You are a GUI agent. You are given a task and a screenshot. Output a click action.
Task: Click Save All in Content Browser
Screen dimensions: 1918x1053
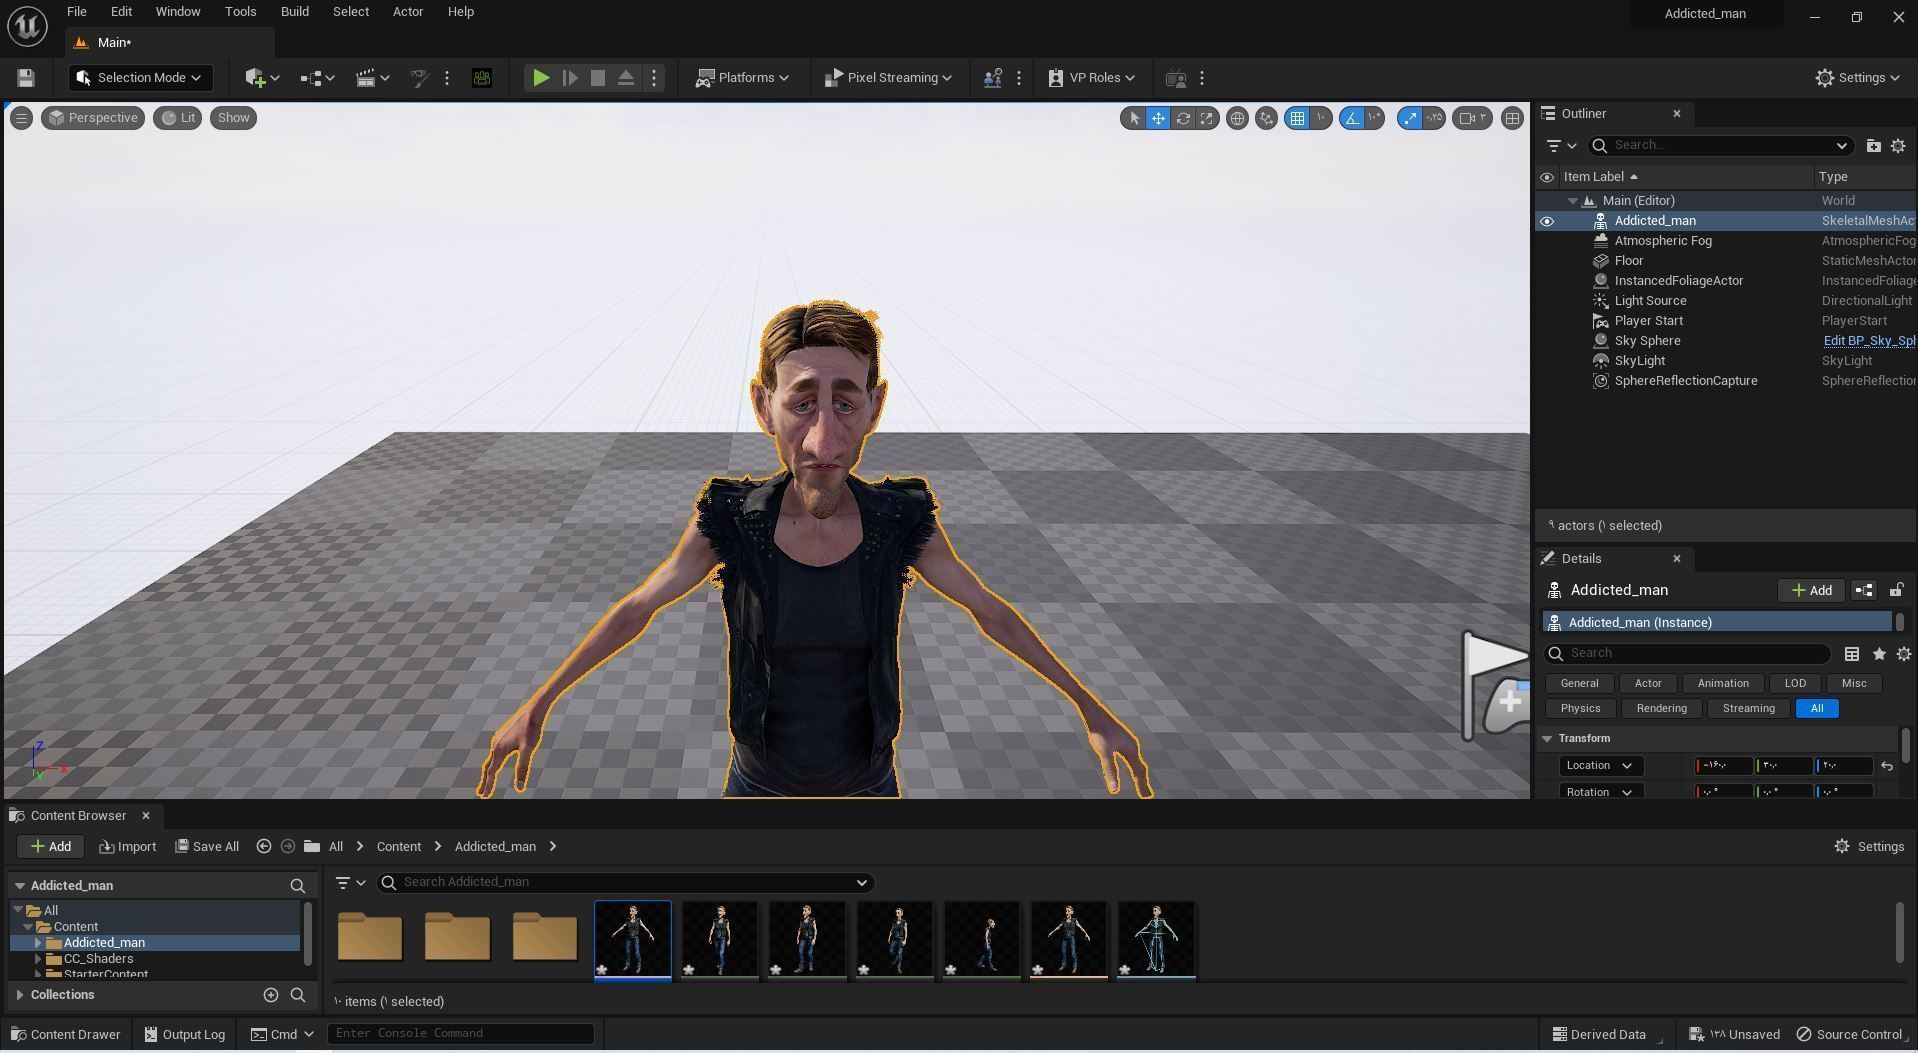click(x=207, y=847)
